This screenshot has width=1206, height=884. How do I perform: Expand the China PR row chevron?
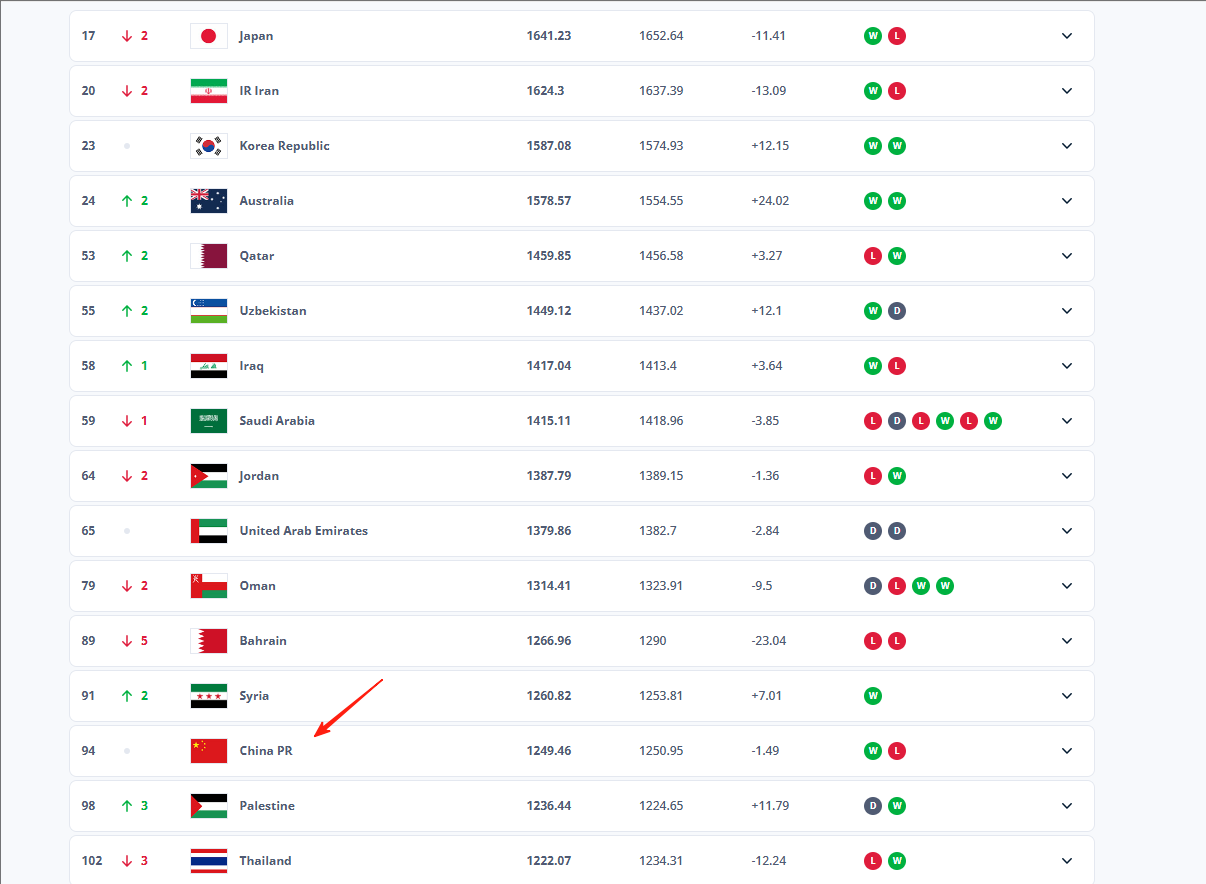pos(1067,751)
